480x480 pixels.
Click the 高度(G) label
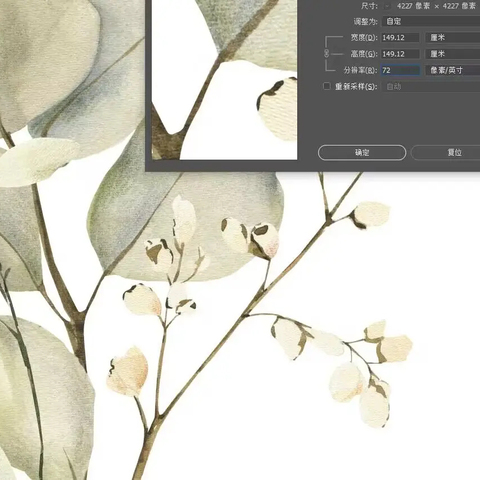pyautogui.click(x=364, y=54)
